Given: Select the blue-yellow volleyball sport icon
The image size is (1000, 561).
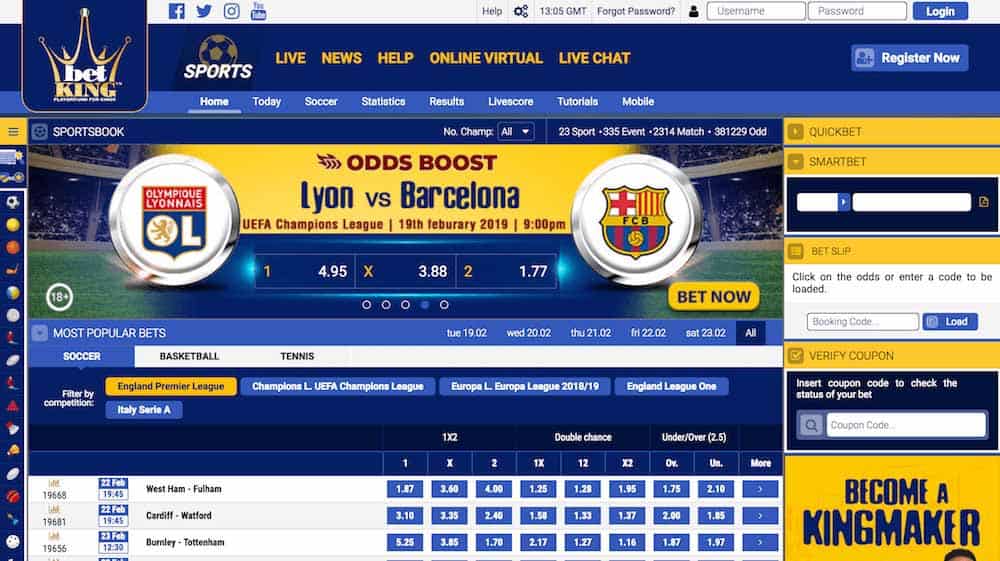Looking at the screenshot, I should 13,293.
